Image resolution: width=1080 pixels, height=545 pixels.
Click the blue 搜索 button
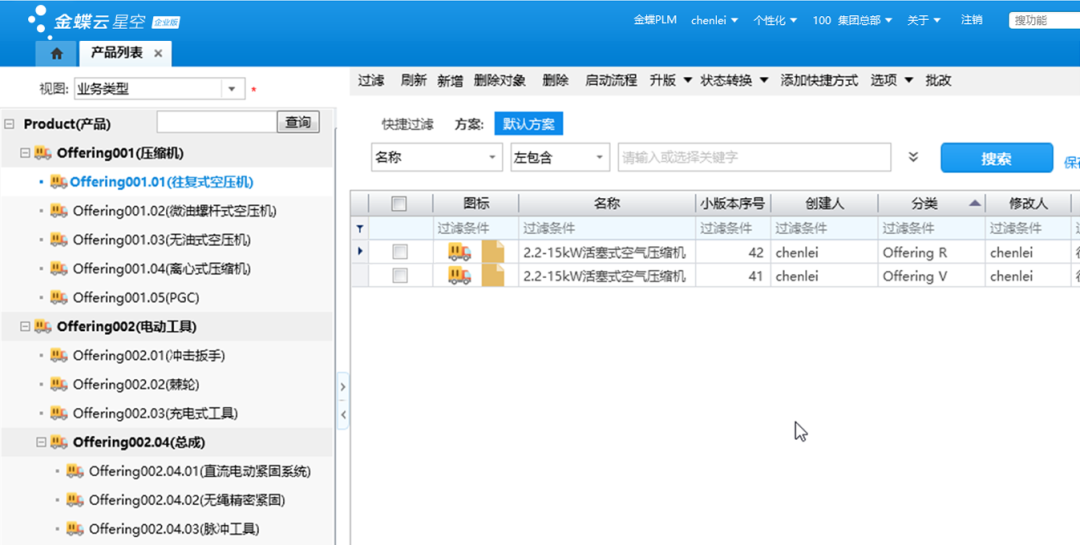point(996,158)
